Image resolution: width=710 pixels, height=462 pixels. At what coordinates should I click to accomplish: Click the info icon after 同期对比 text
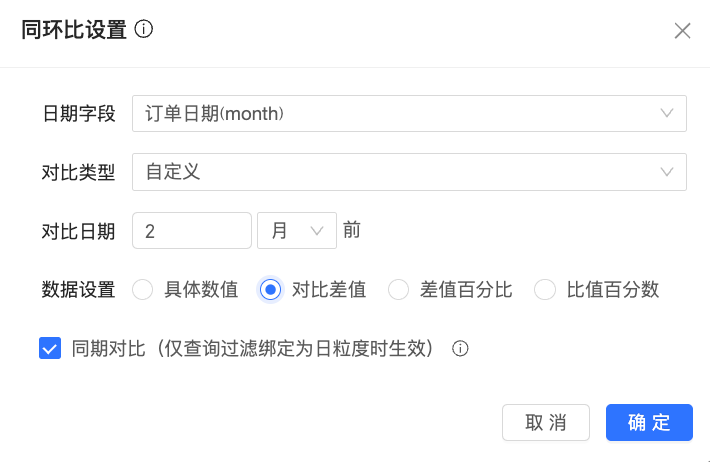460,349
